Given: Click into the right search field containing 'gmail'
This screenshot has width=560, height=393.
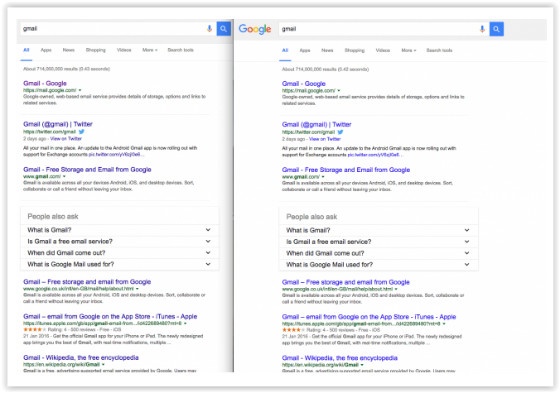Looking at the screenshot, I should pyautogui.click(x=379, y=29).
